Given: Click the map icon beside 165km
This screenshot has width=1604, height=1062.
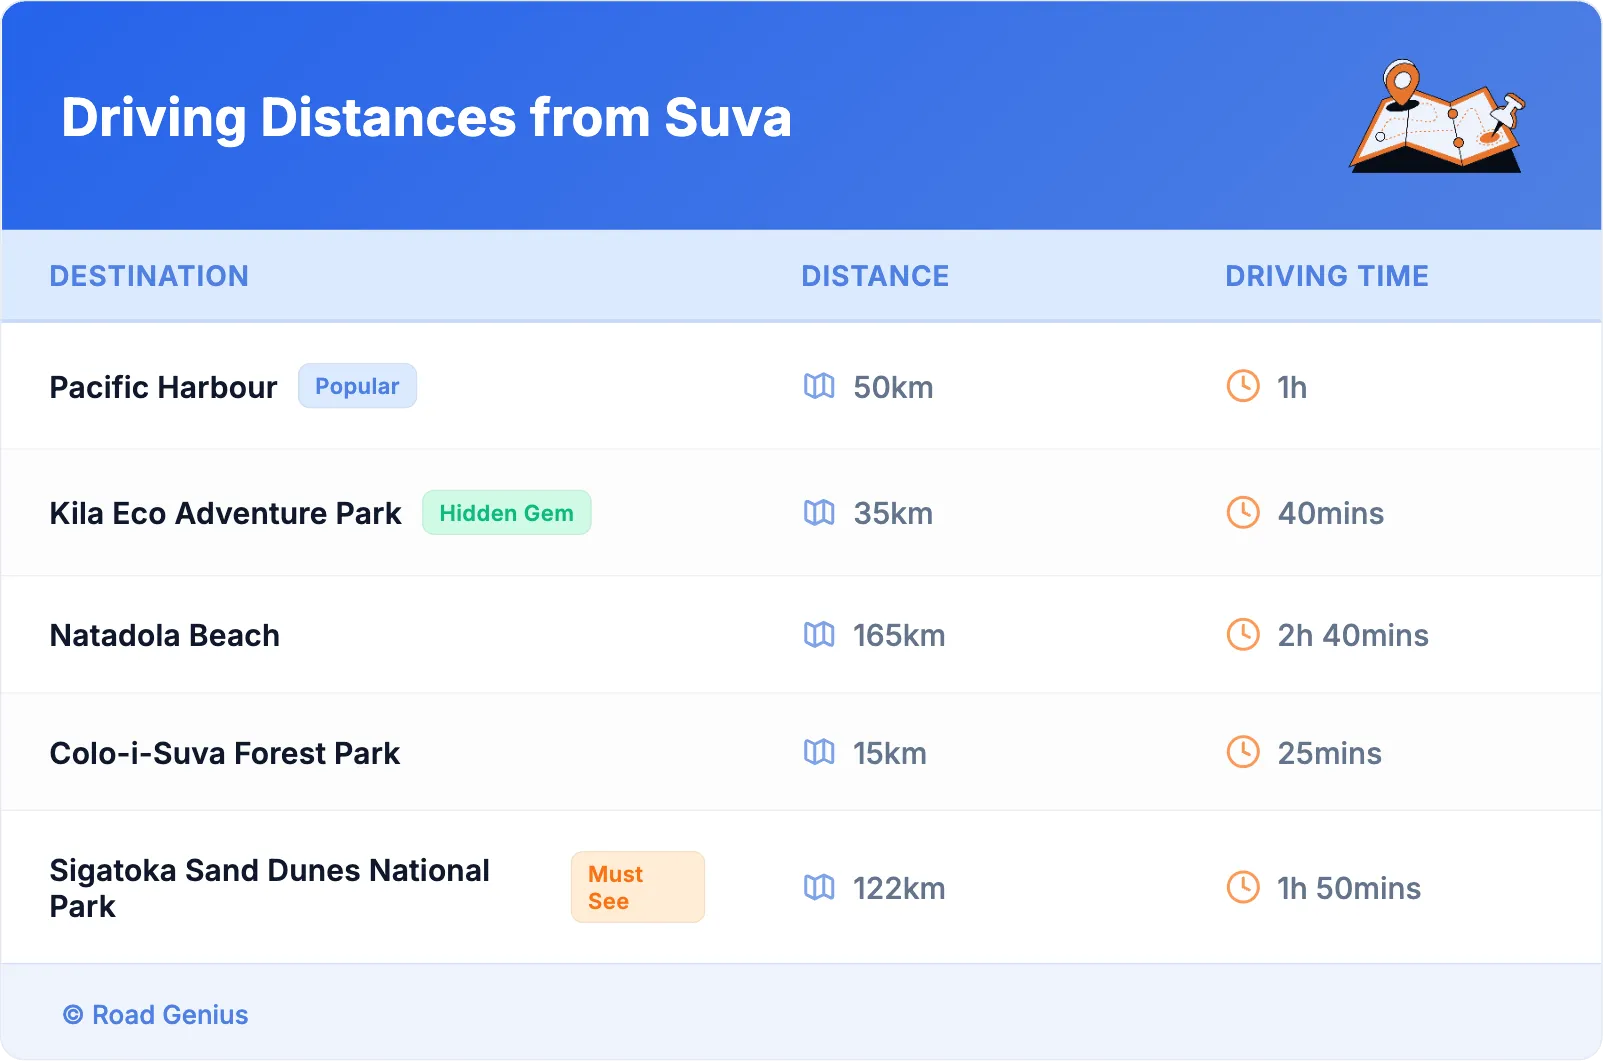Looking at the screenshot, I should tap(819, 635).
